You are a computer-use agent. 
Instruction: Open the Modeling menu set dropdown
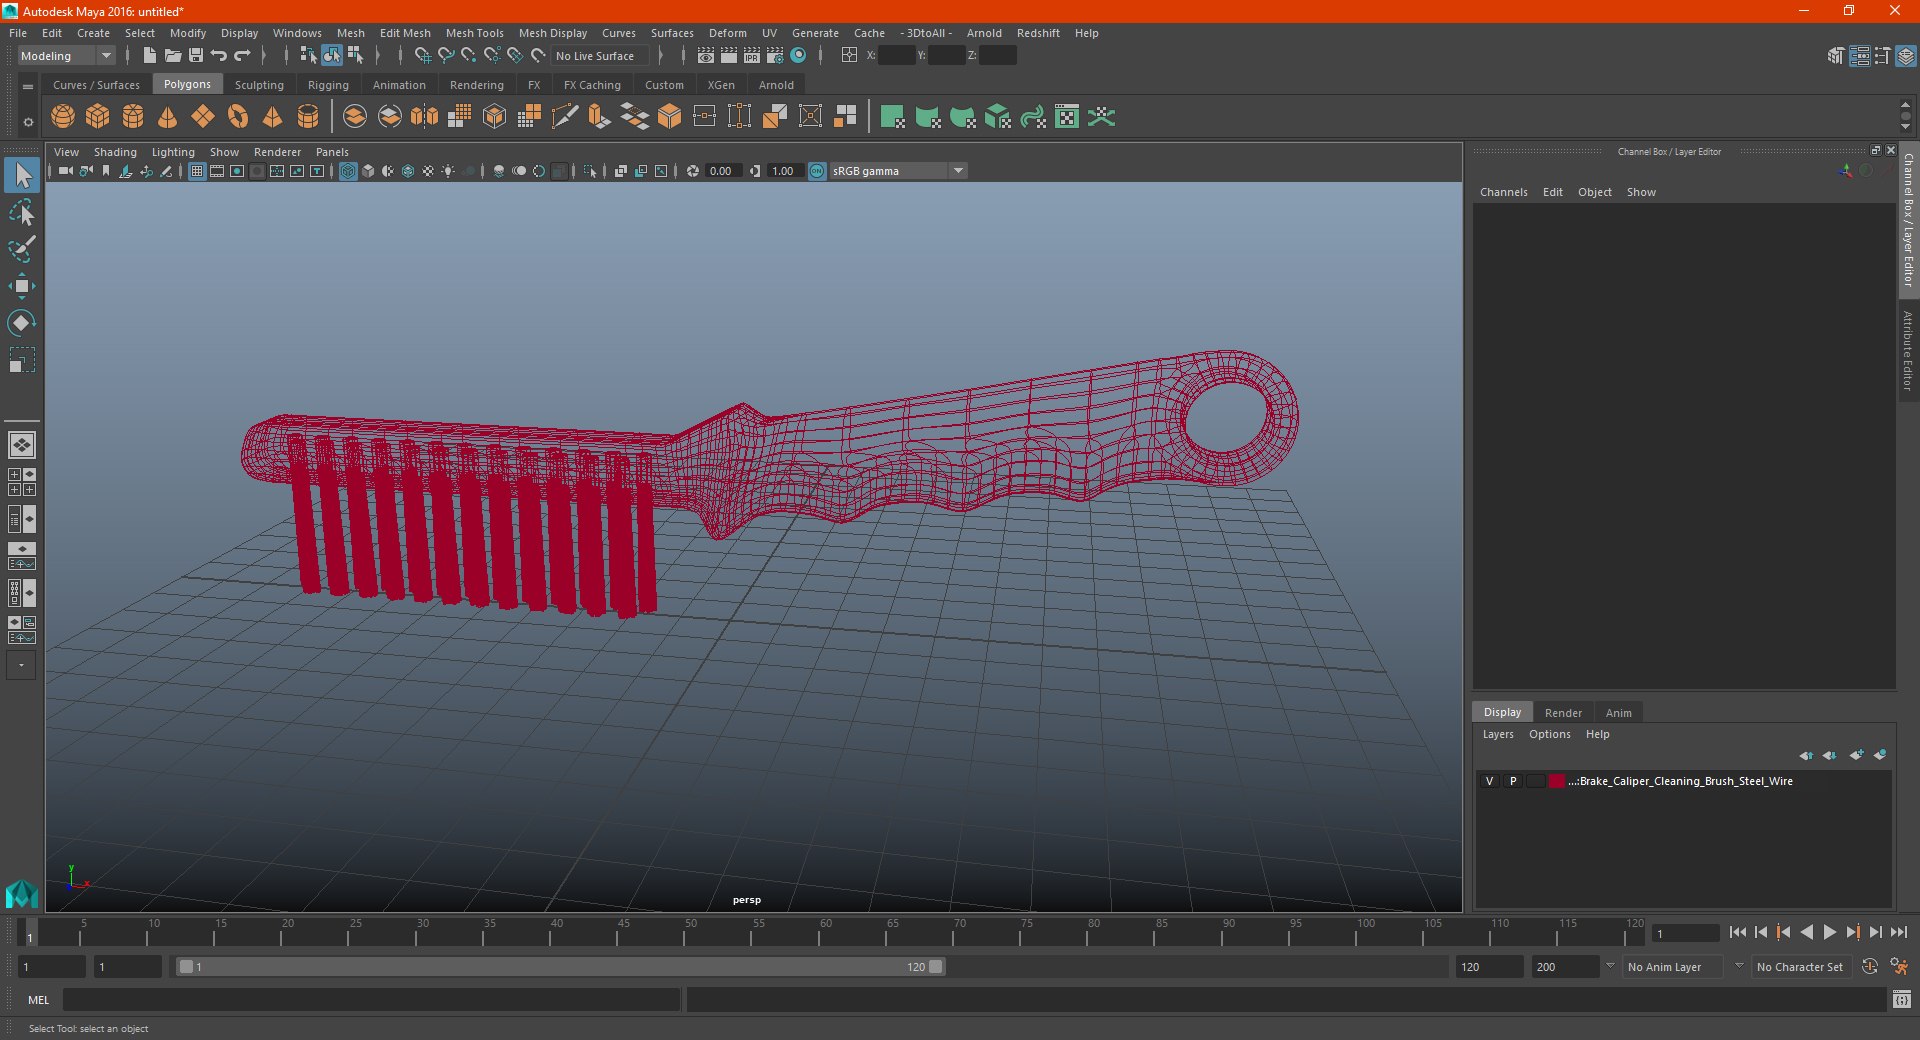click(x=66, y=56)
